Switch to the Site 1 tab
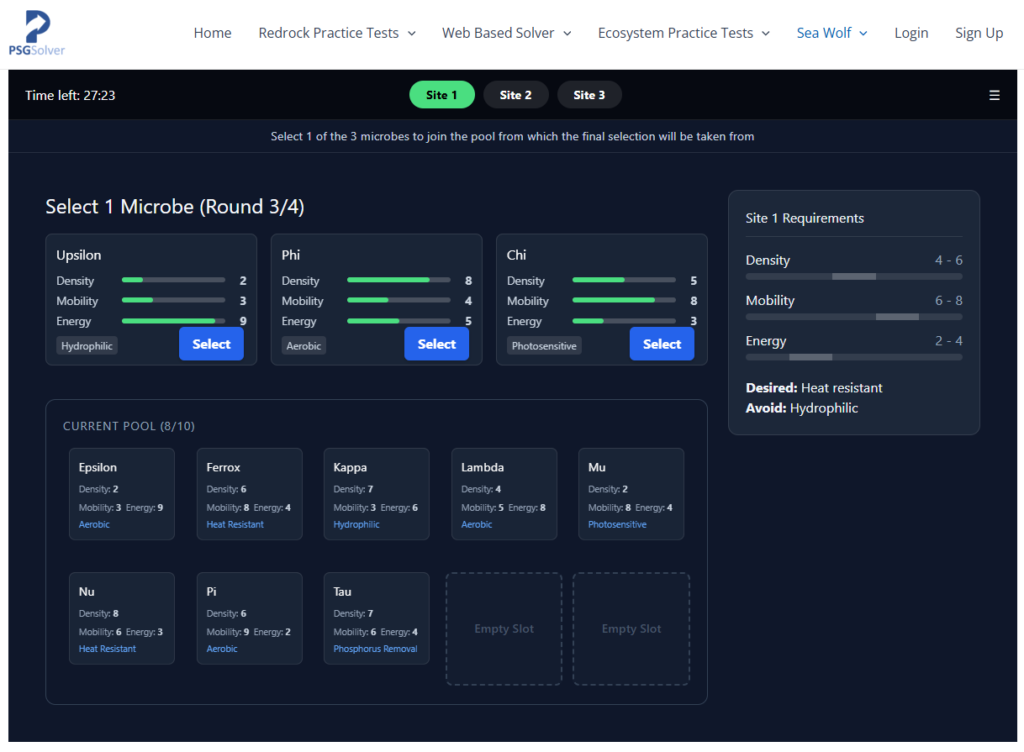This screenshot has height=752, width=1024. click(441, 95)
